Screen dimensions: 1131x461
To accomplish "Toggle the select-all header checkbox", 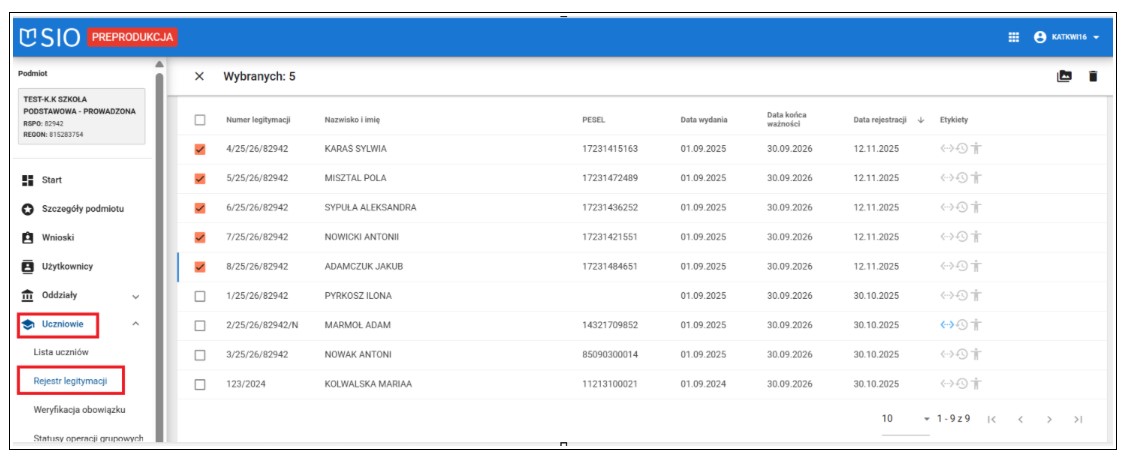I will click(x=200, y=121).
